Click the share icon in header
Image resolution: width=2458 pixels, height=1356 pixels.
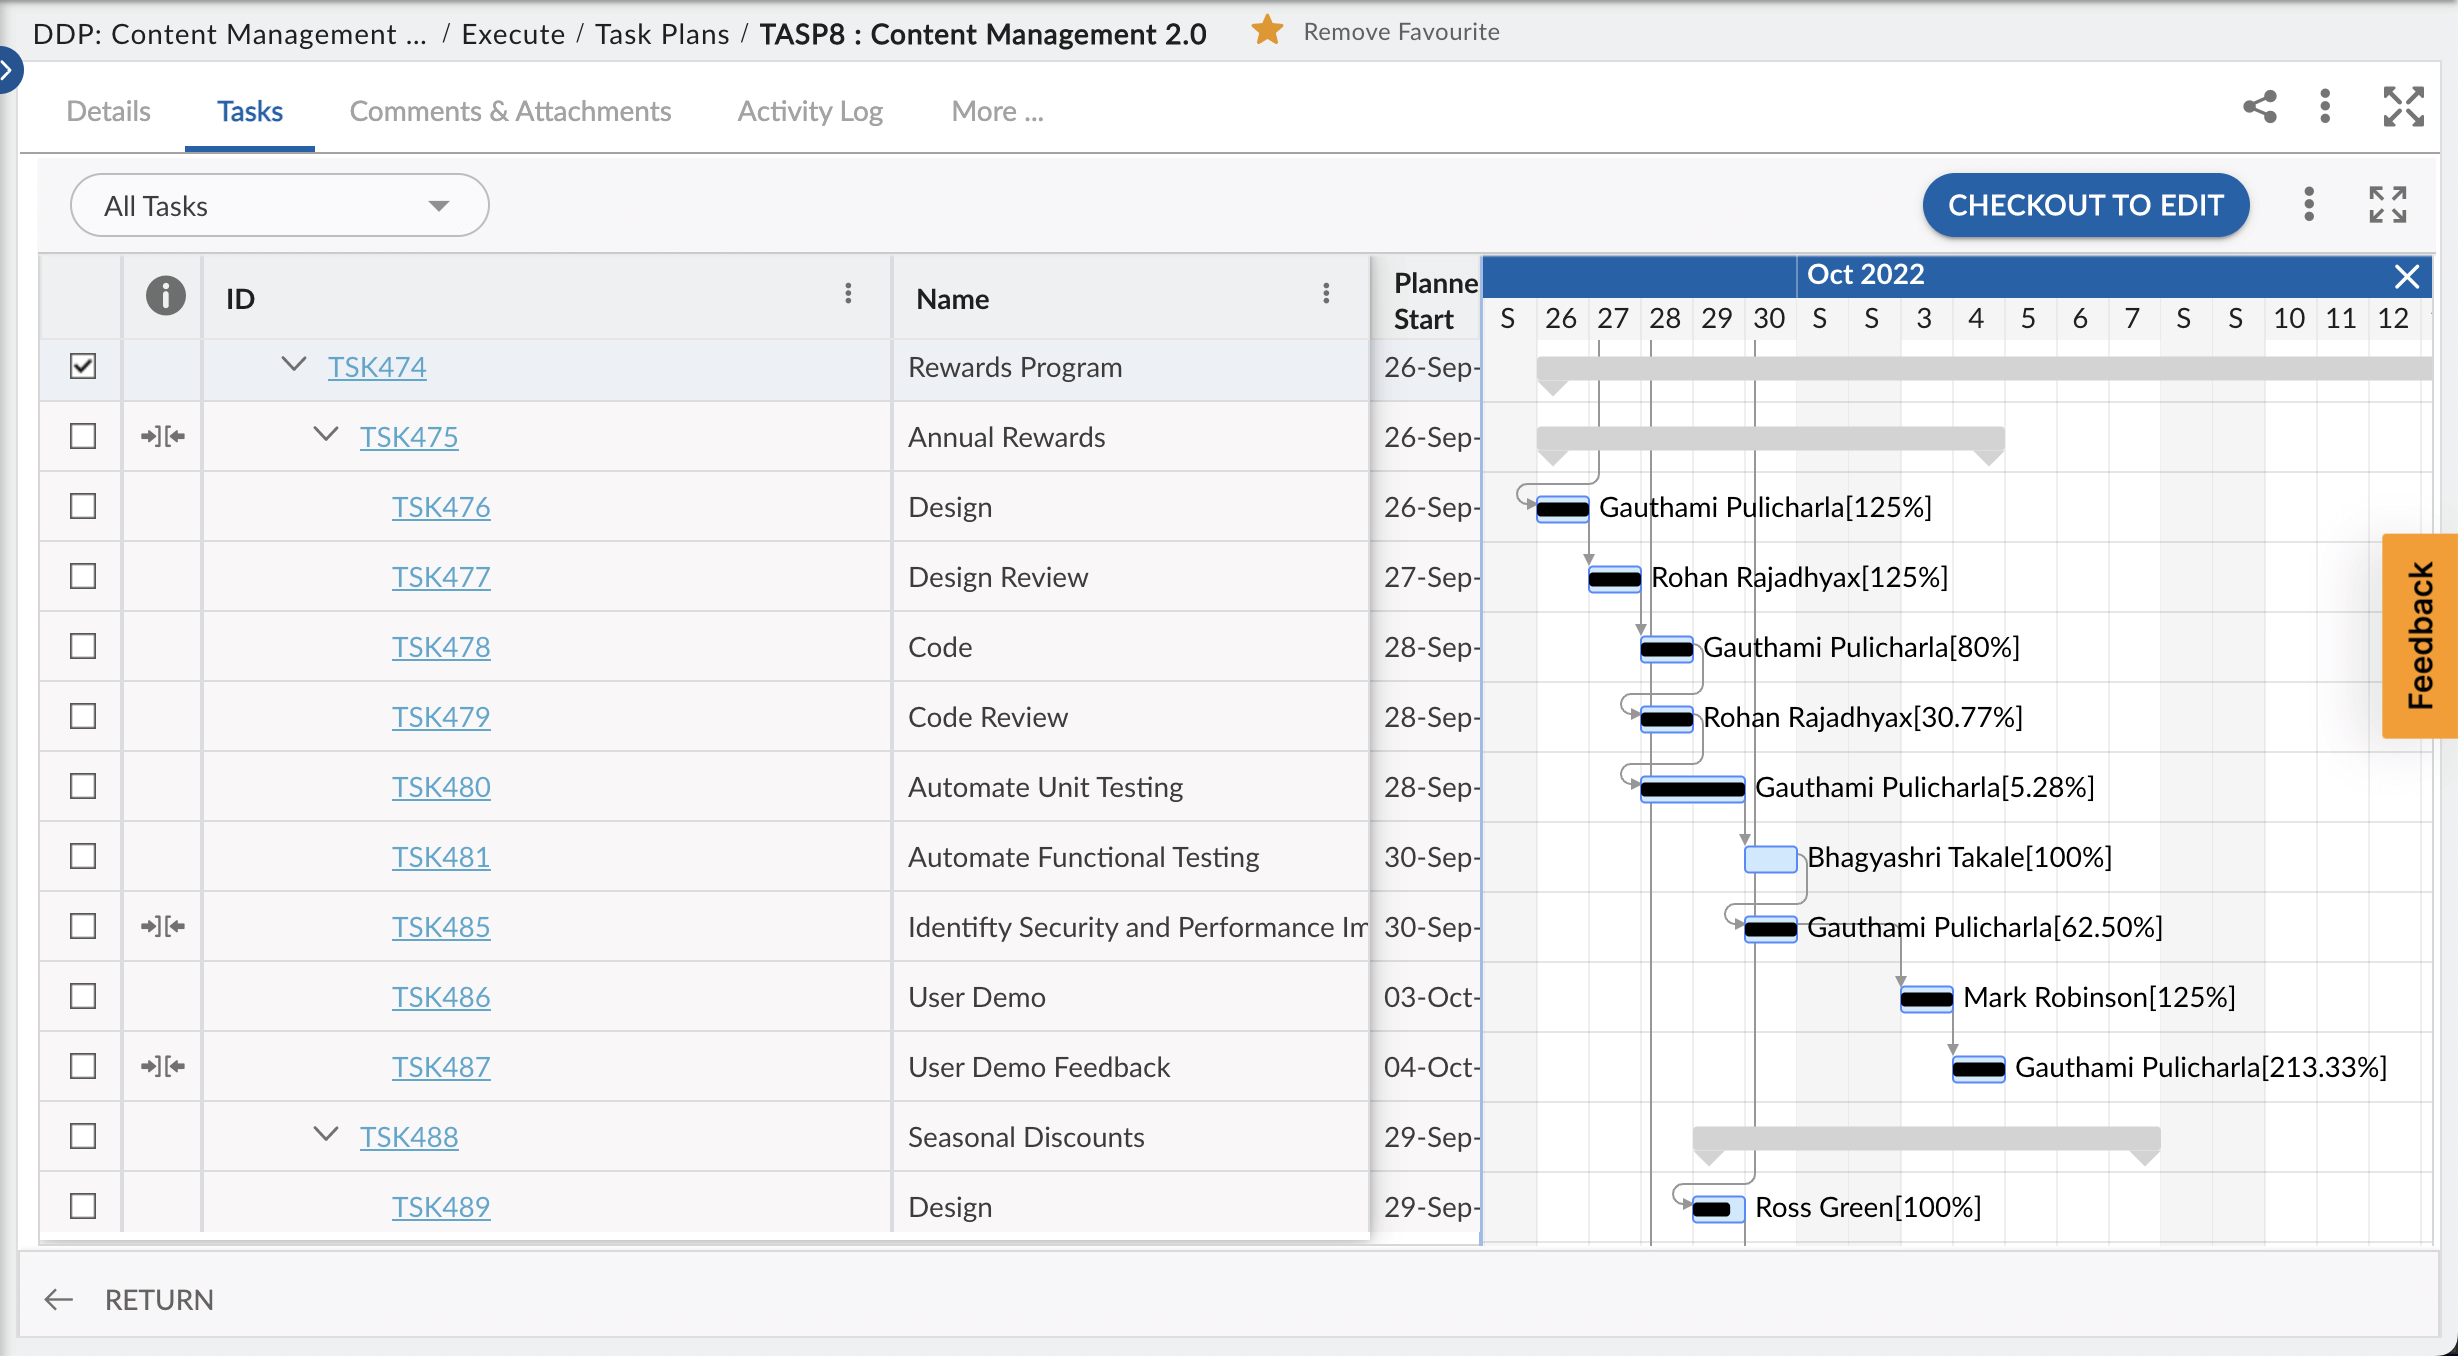[x=2259, y=107]
